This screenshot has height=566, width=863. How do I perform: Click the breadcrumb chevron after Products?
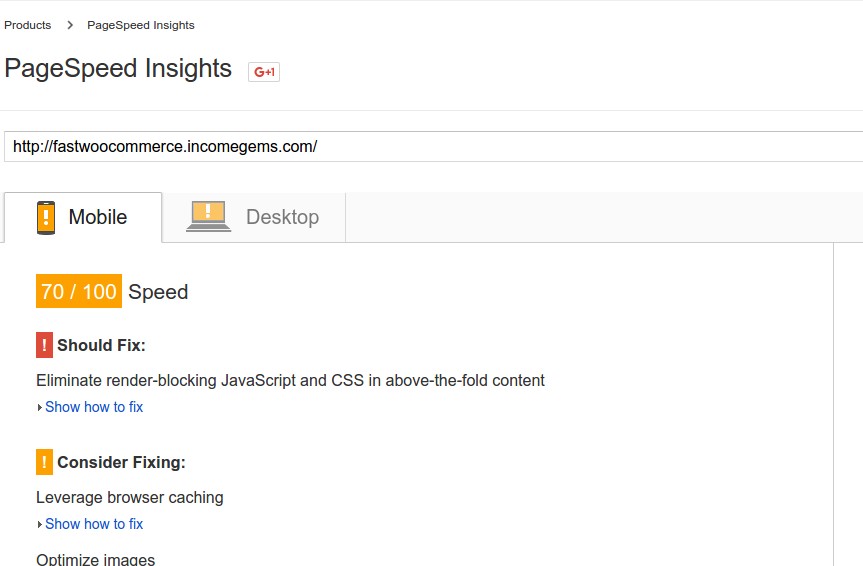70,25
